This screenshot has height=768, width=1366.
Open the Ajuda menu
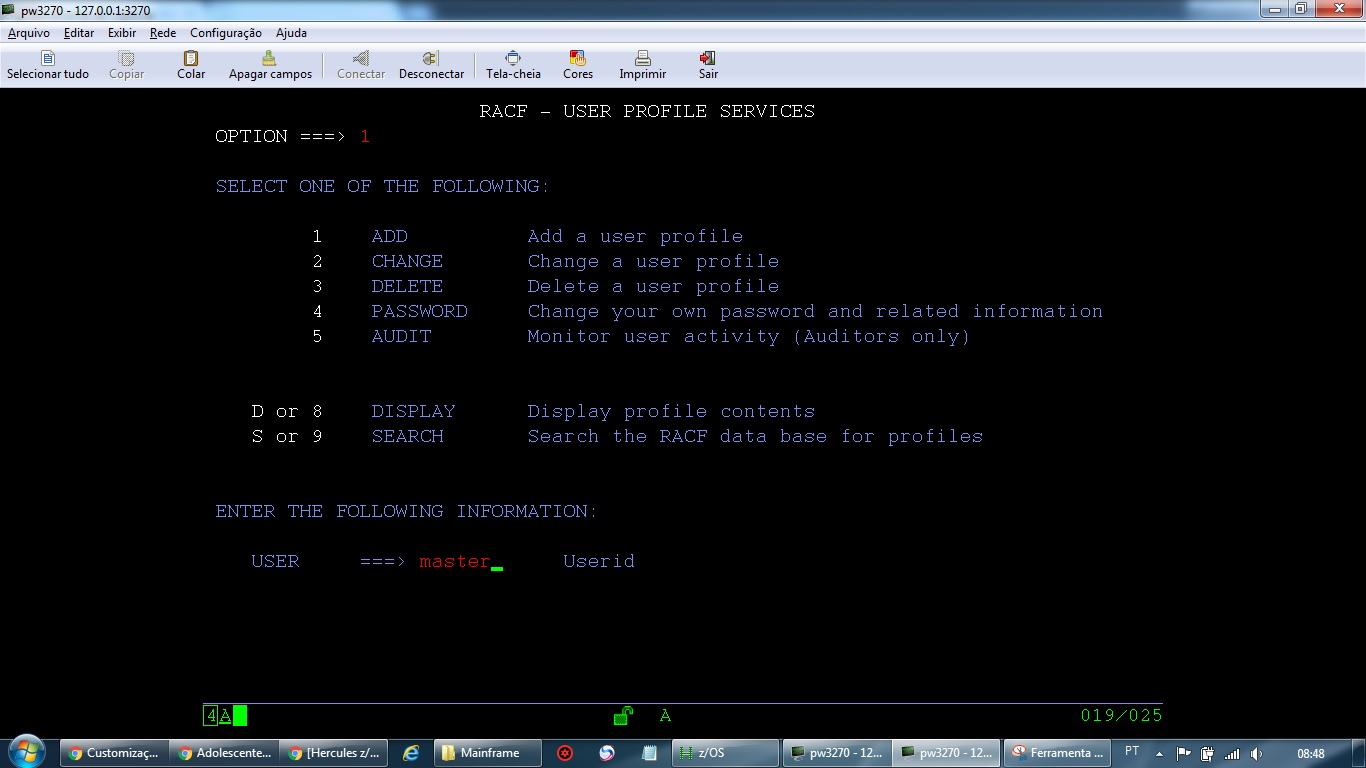291,33
